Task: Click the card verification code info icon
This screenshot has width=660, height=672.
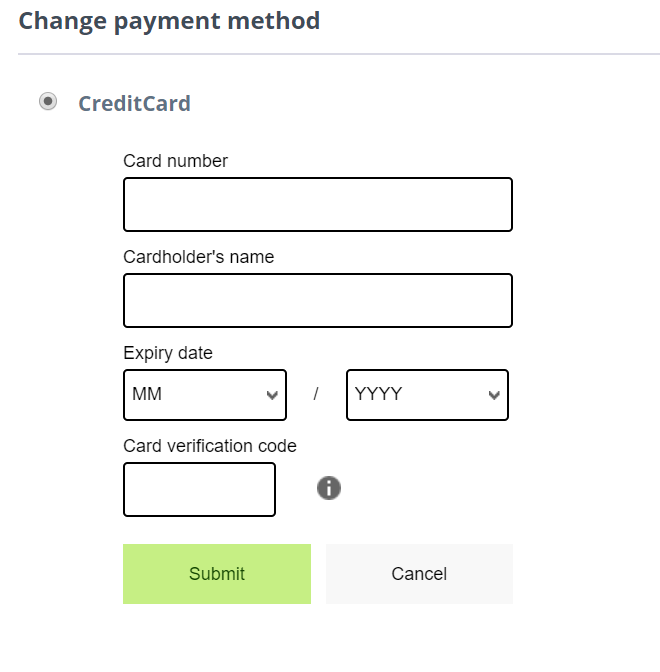Action: point(329,488)
